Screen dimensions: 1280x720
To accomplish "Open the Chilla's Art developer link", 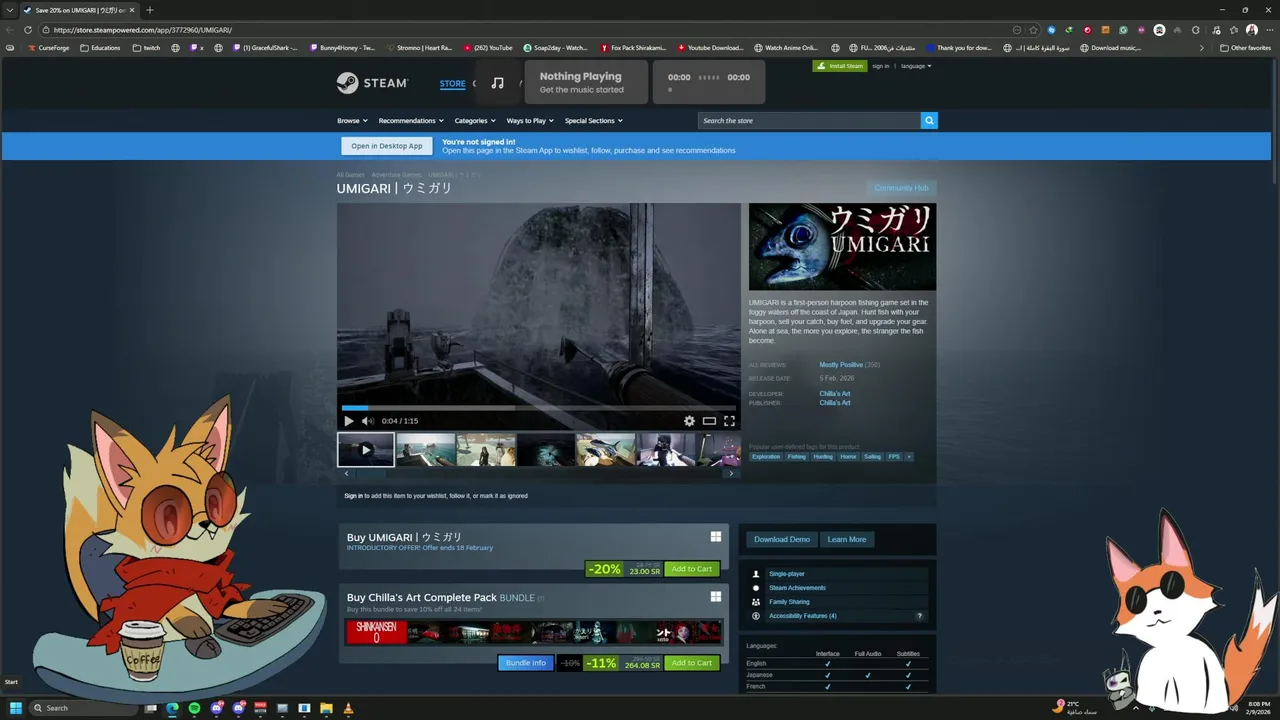I will [835, 394].
